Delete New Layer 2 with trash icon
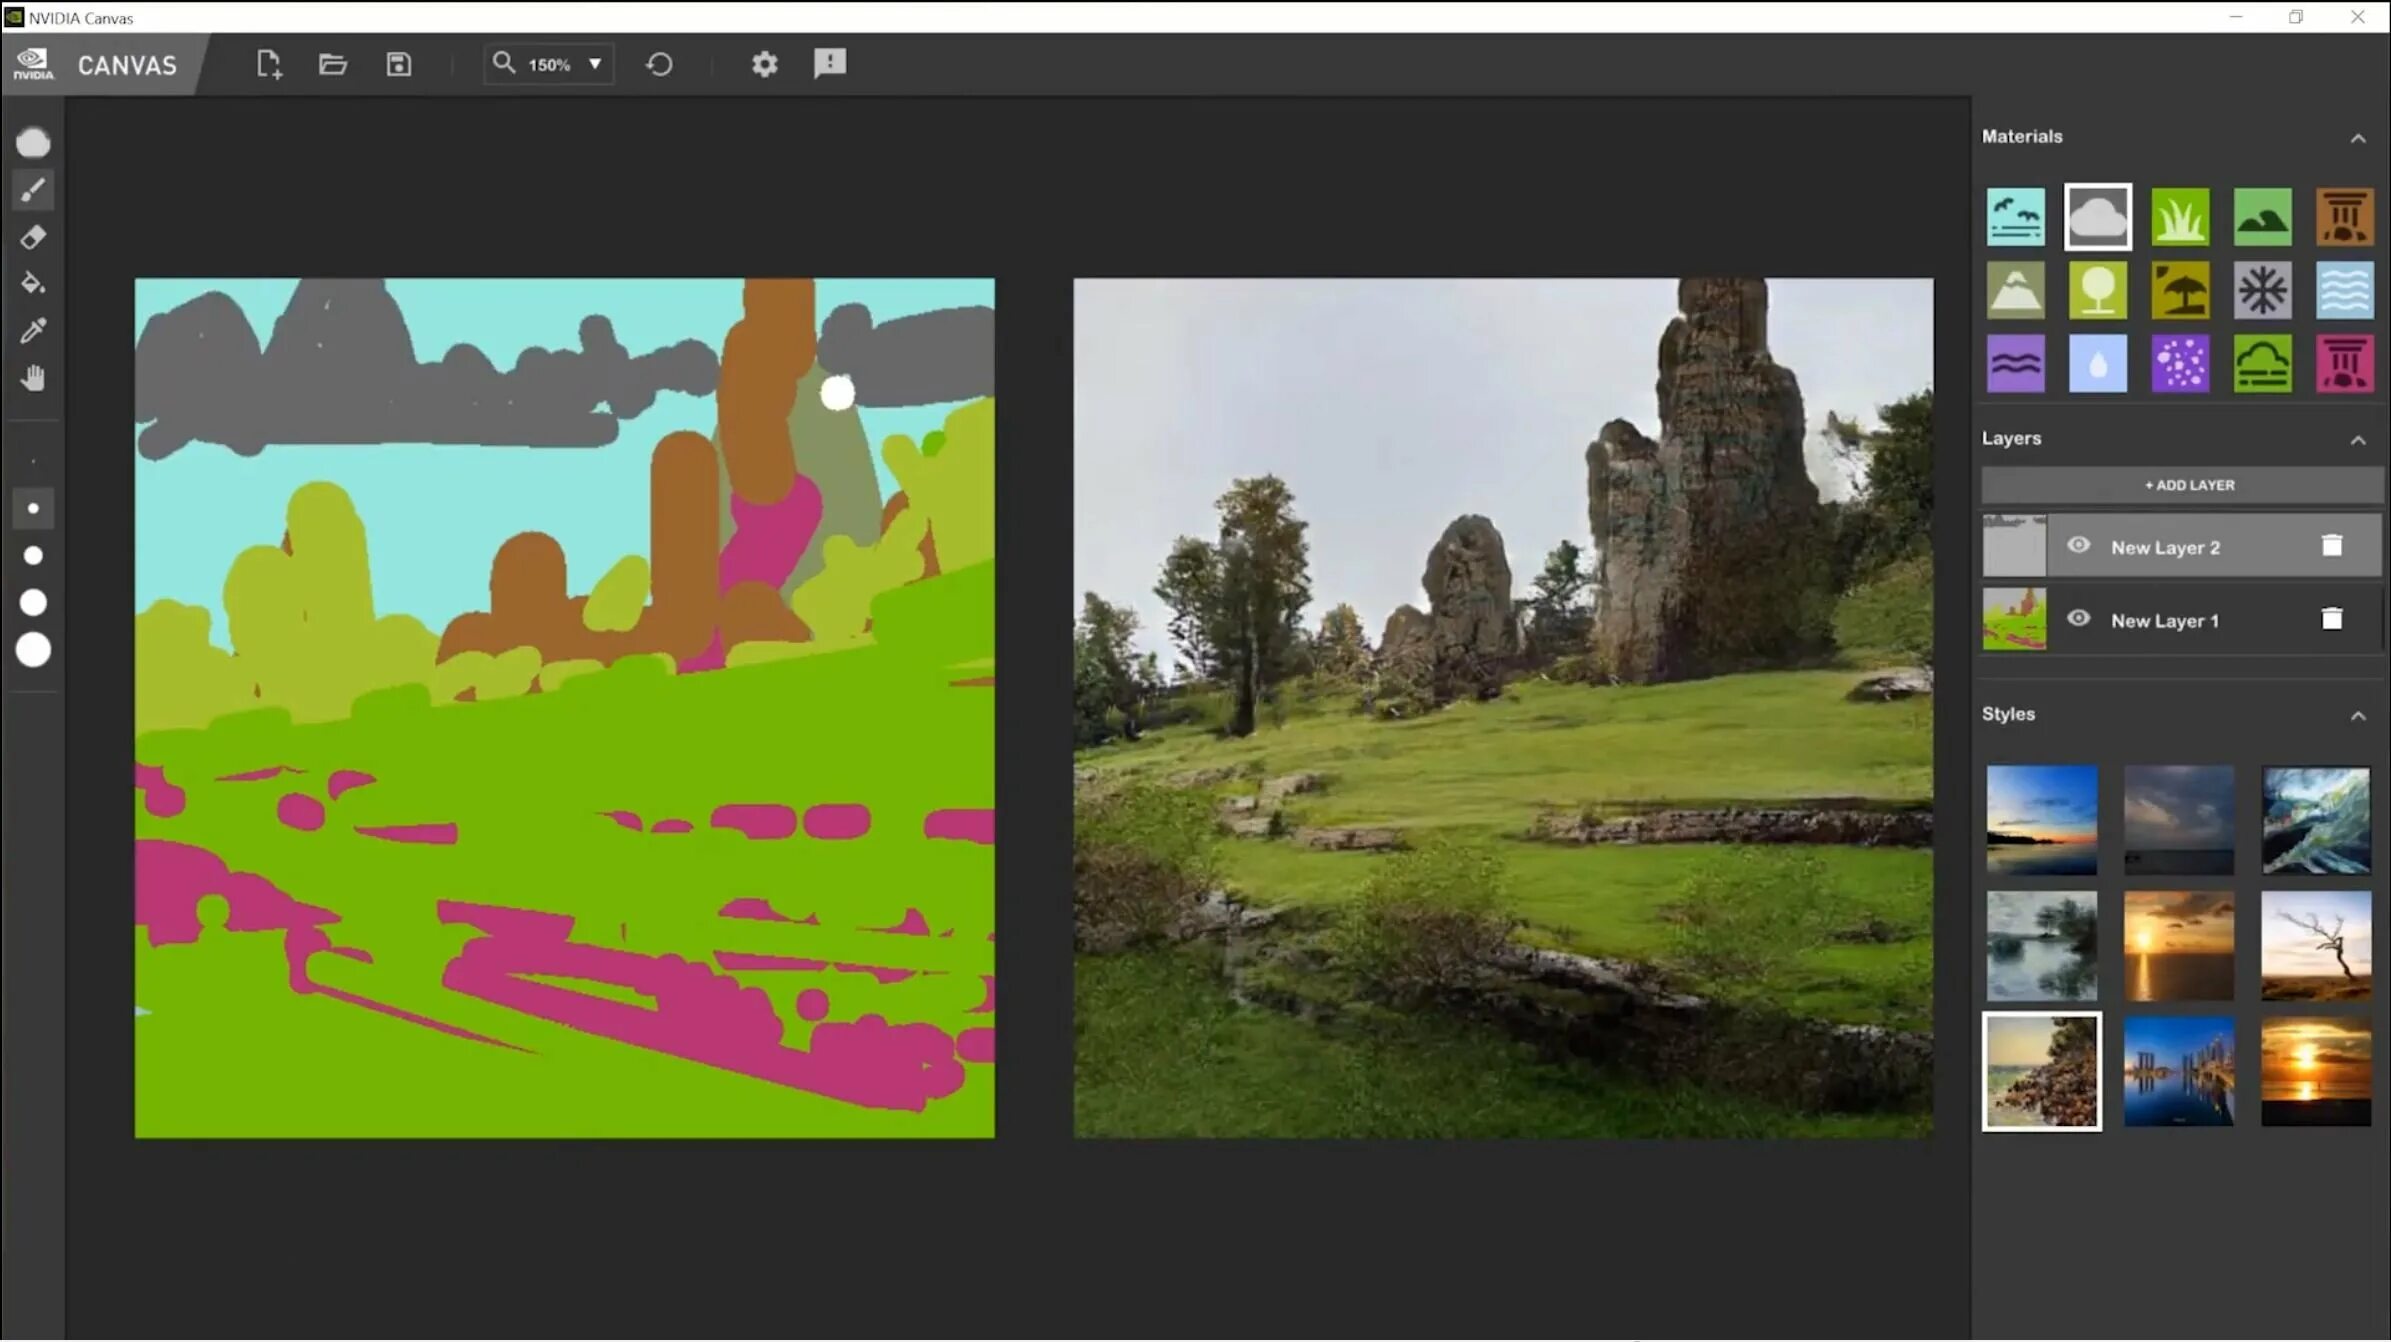The height and width of the screenshot is (1342, 2391). click(2331, 546)
